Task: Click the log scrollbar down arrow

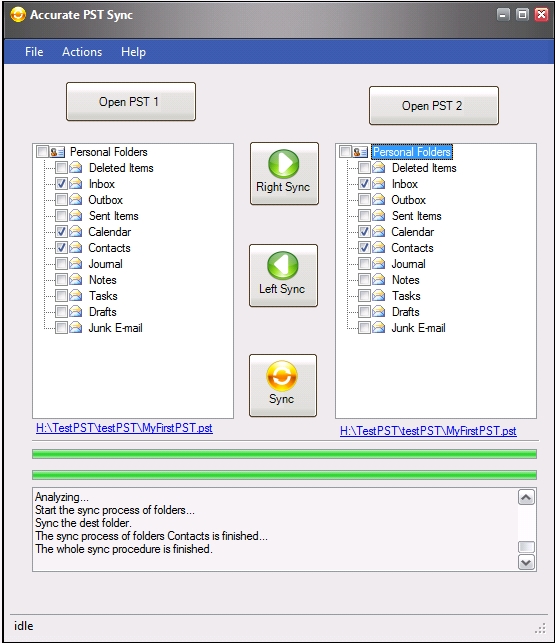Action: [526, 562]
